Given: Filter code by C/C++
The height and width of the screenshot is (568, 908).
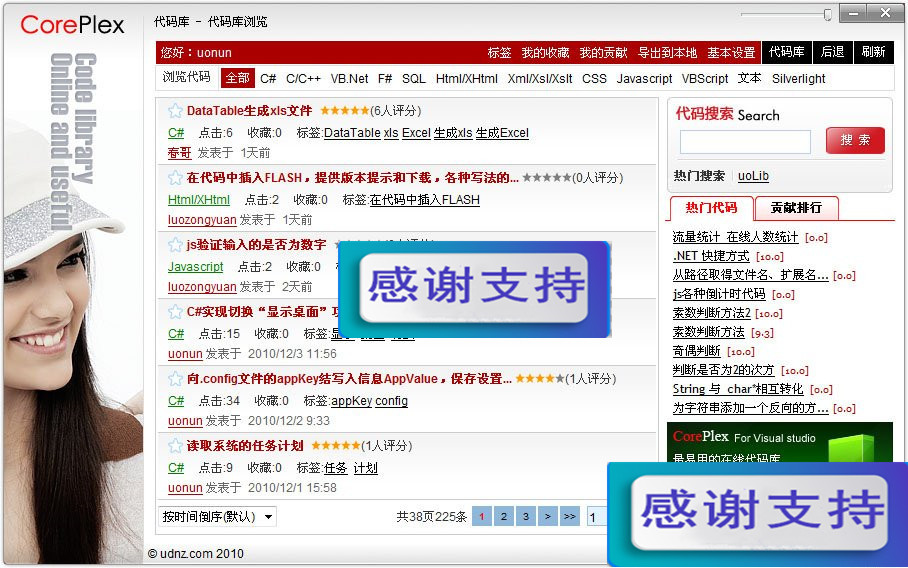Looking at the screenshot, I should pyautogui.click(x=303, y=79).
